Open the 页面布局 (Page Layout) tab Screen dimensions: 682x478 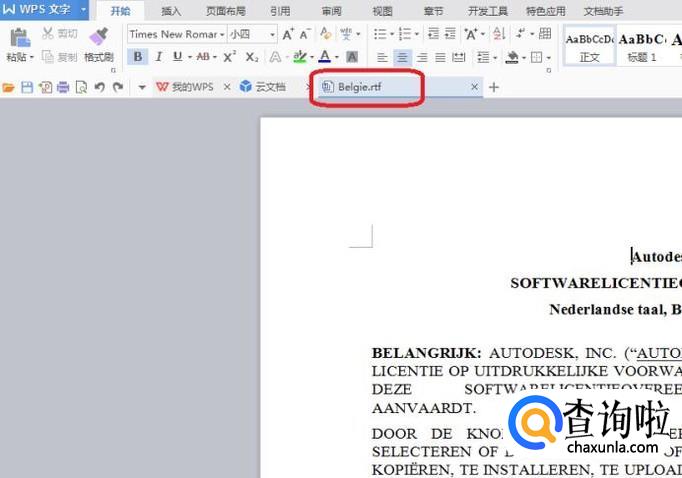point(225,11)
